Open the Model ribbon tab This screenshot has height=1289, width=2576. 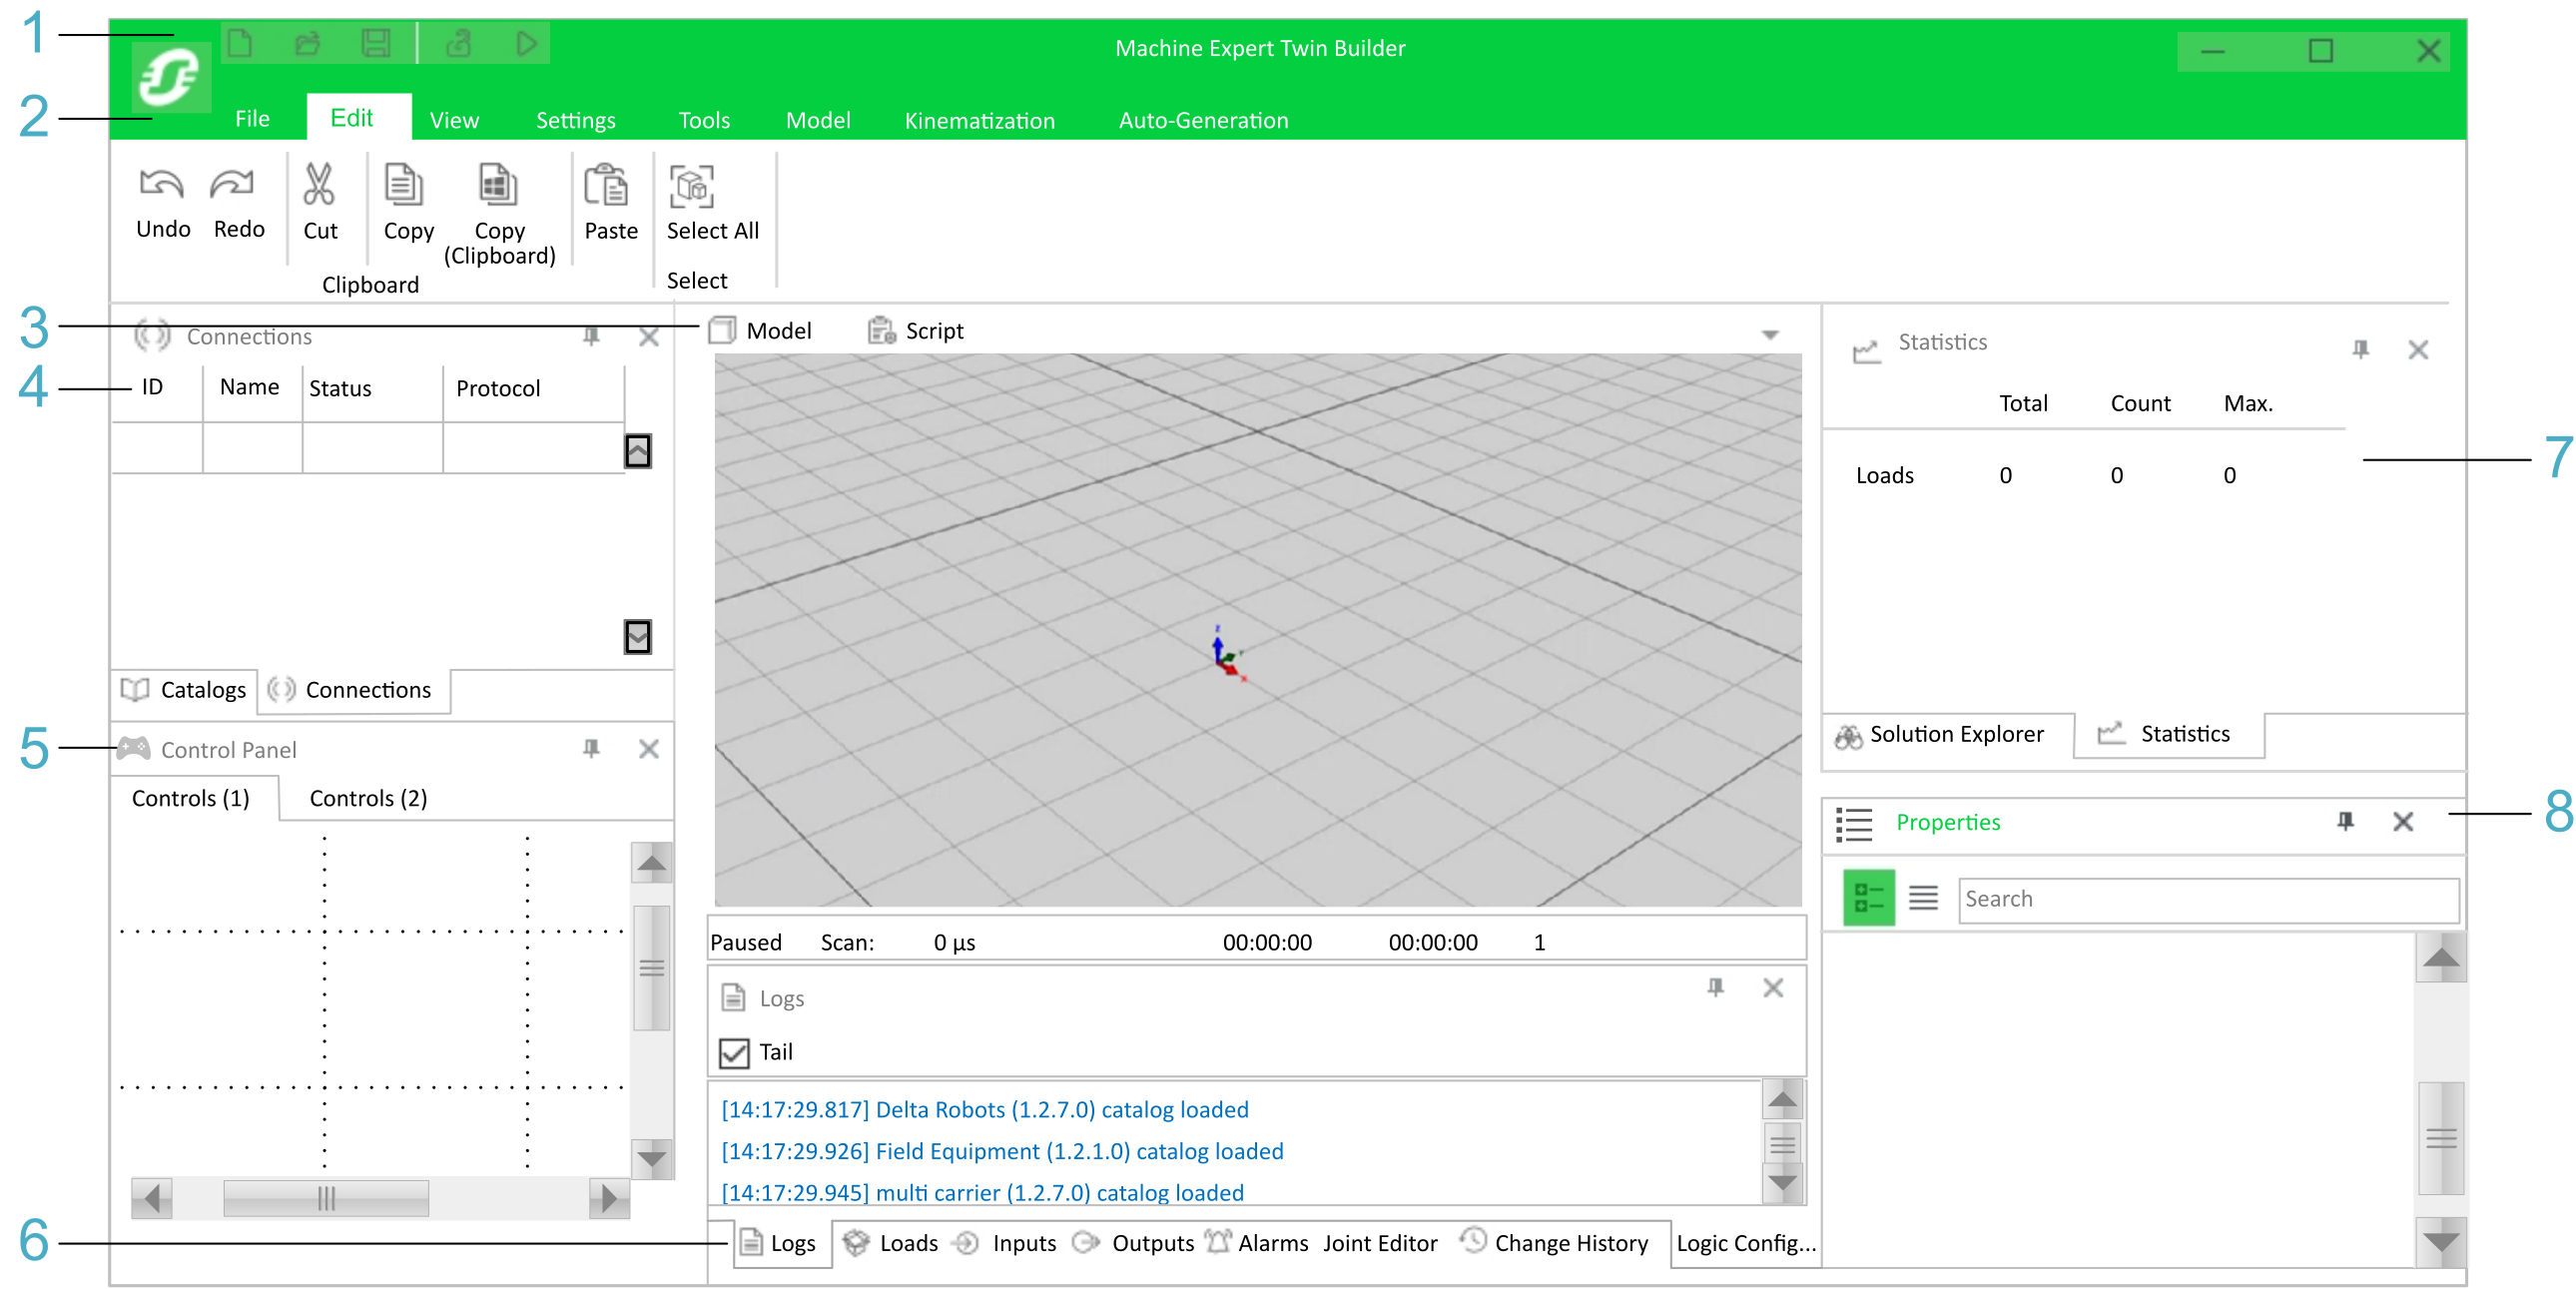pyautogui.click(x=818, y=120)
